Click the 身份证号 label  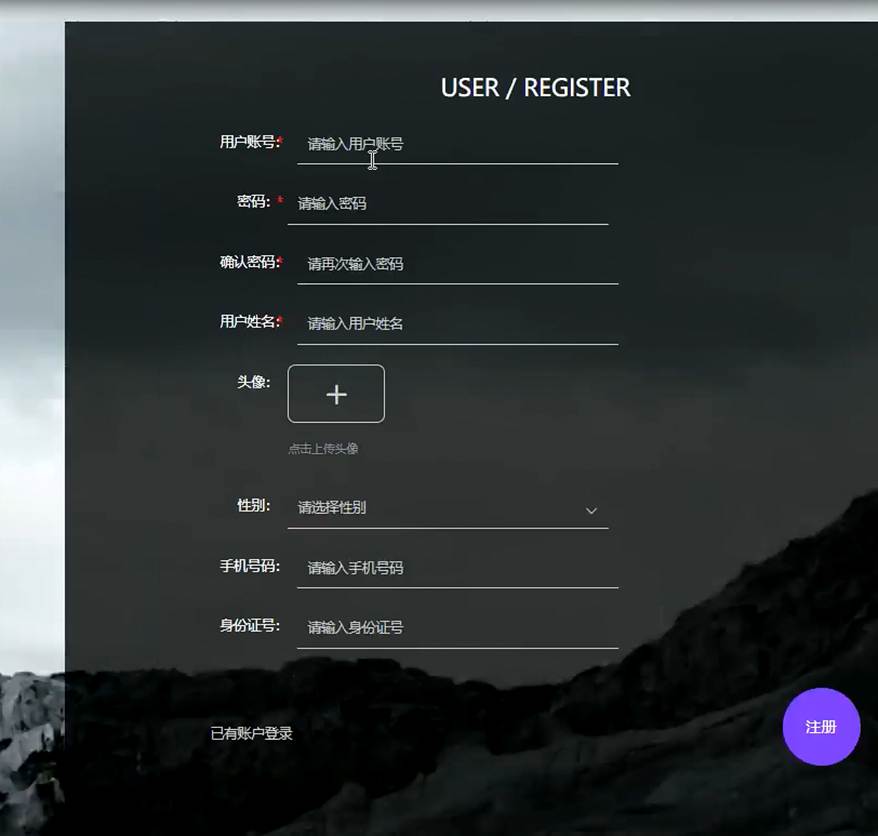click(249, 625)
